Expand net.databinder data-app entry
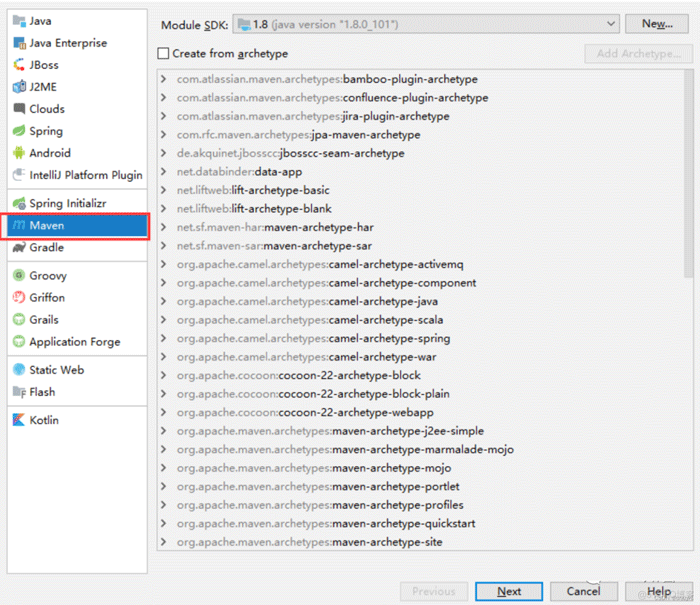Viewport: 700px width, 605px height. coord(163,171)
